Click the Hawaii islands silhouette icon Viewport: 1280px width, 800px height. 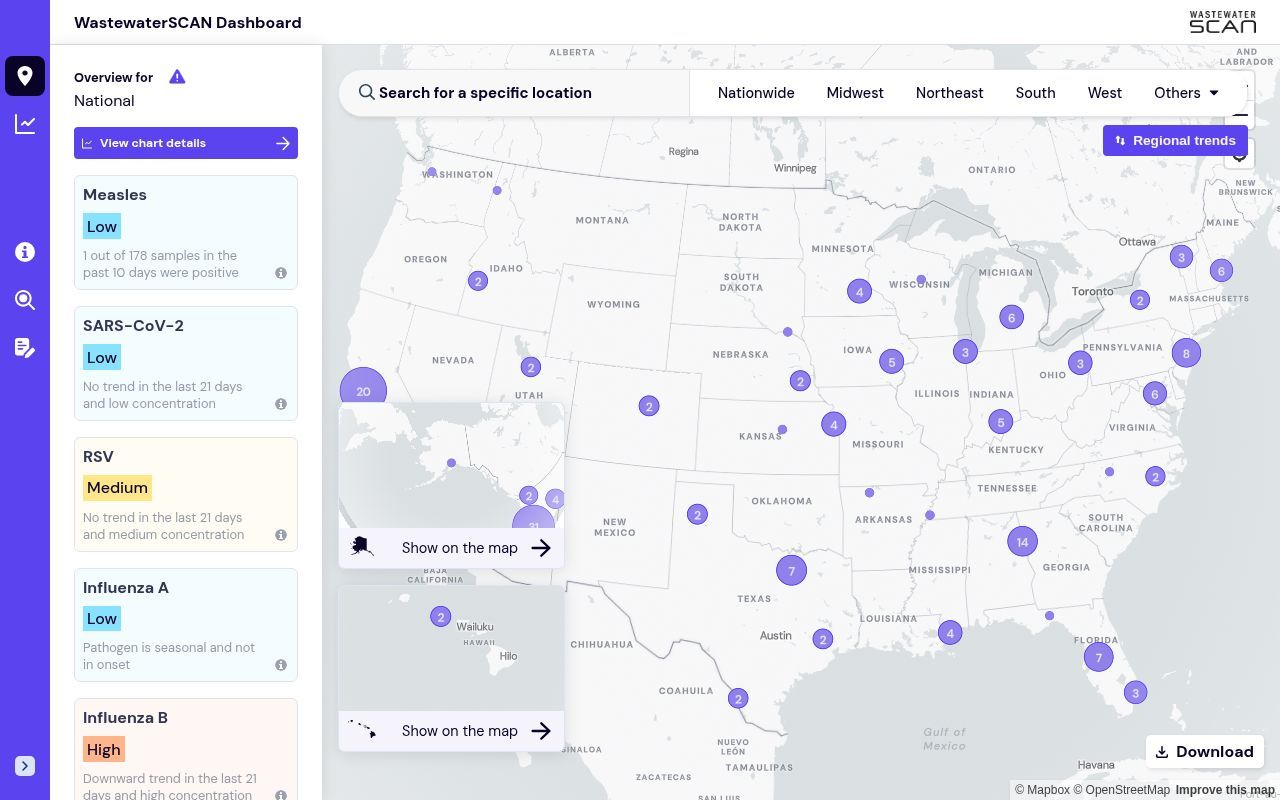pos(362,730)
